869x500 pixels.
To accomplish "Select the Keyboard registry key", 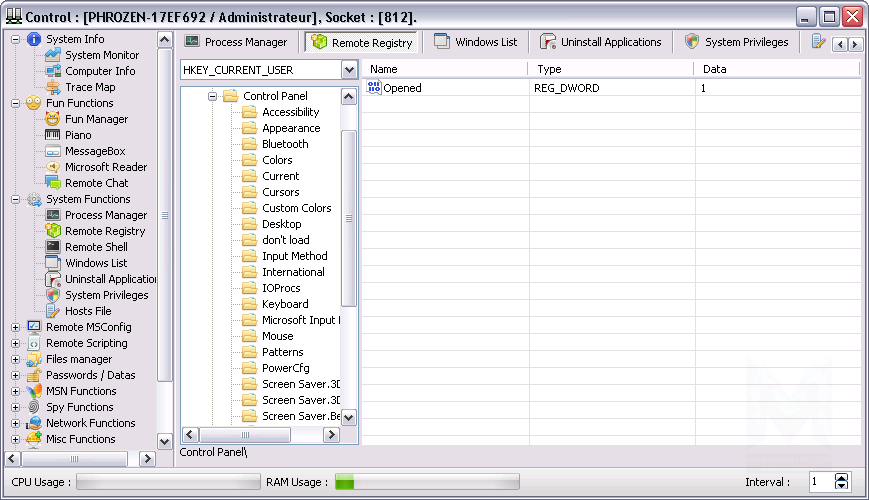I will click(x=285, y=304).
